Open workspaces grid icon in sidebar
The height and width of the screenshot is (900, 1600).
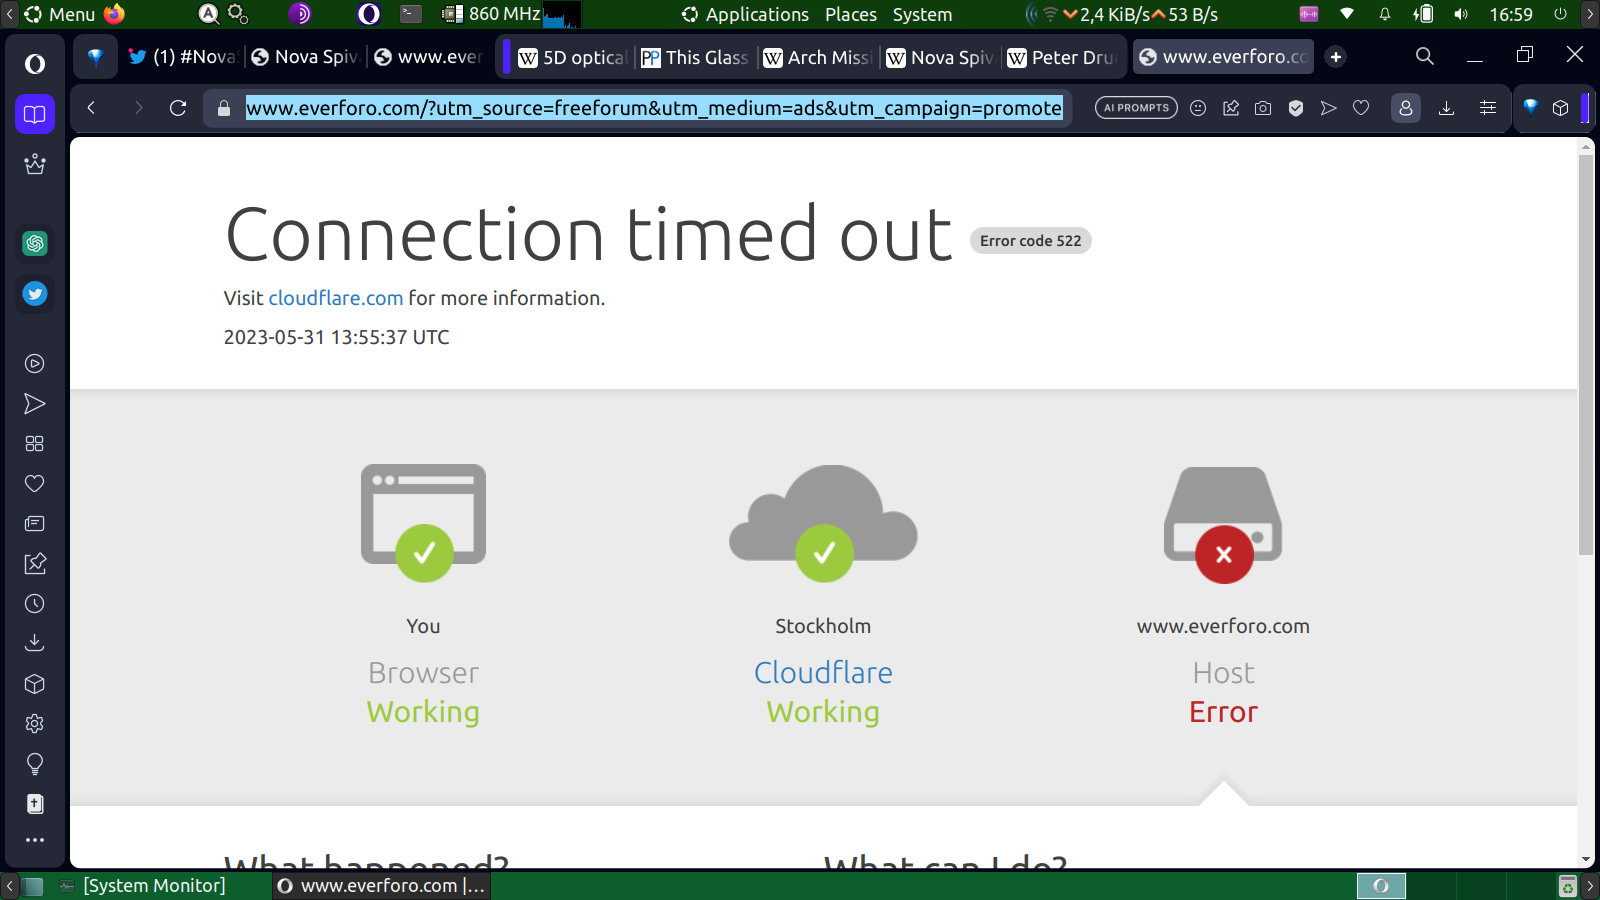tap(35, 444)
